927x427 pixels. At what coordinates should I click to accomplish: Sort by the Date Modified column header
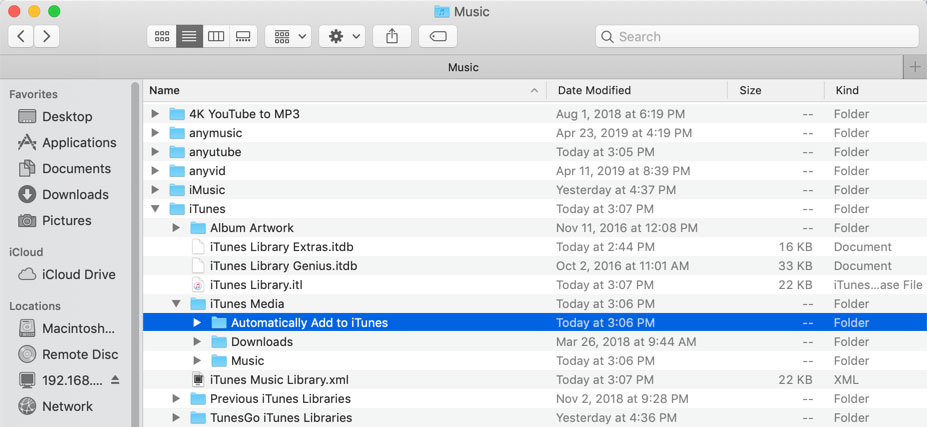(x=637, y=90)
